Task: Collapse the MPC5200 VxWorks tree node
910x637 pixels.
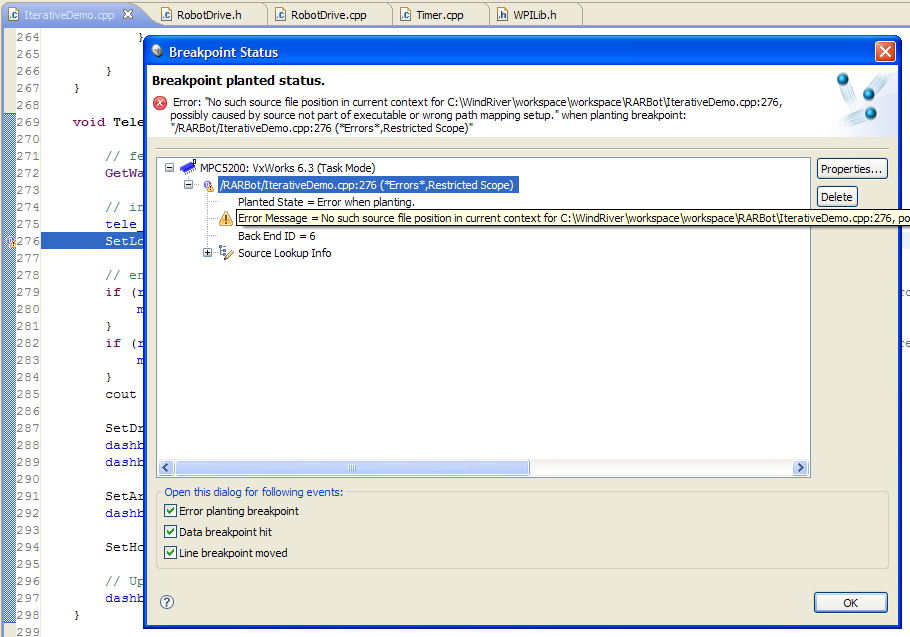Action: (x=169, y=168)
